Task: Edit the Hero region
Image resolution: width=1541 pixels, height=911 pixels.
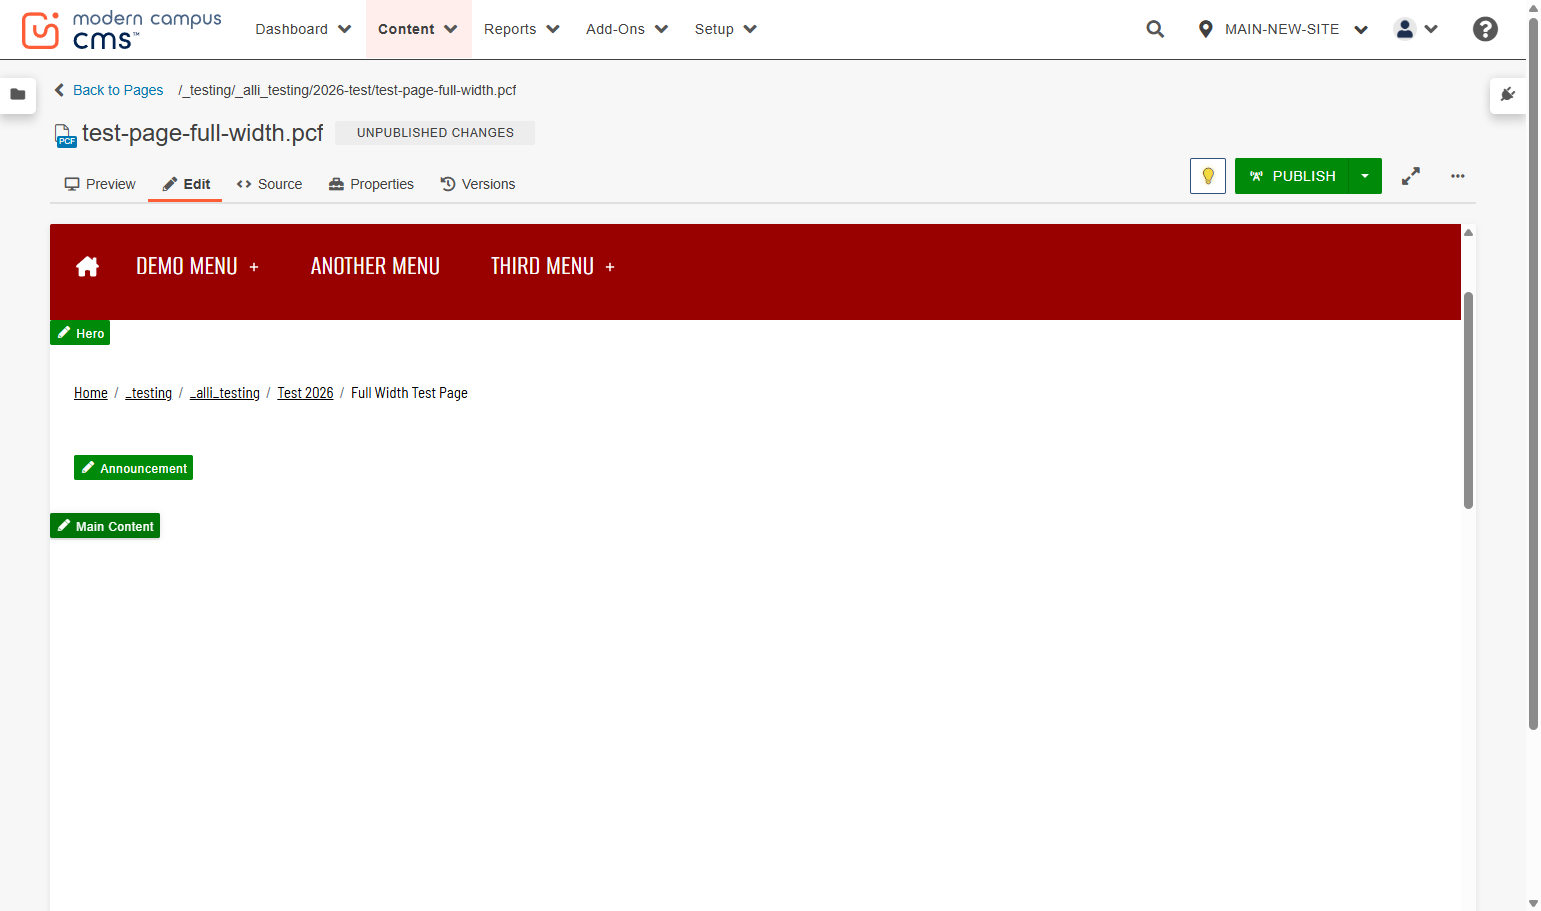Action: click(x=80, y=333)
